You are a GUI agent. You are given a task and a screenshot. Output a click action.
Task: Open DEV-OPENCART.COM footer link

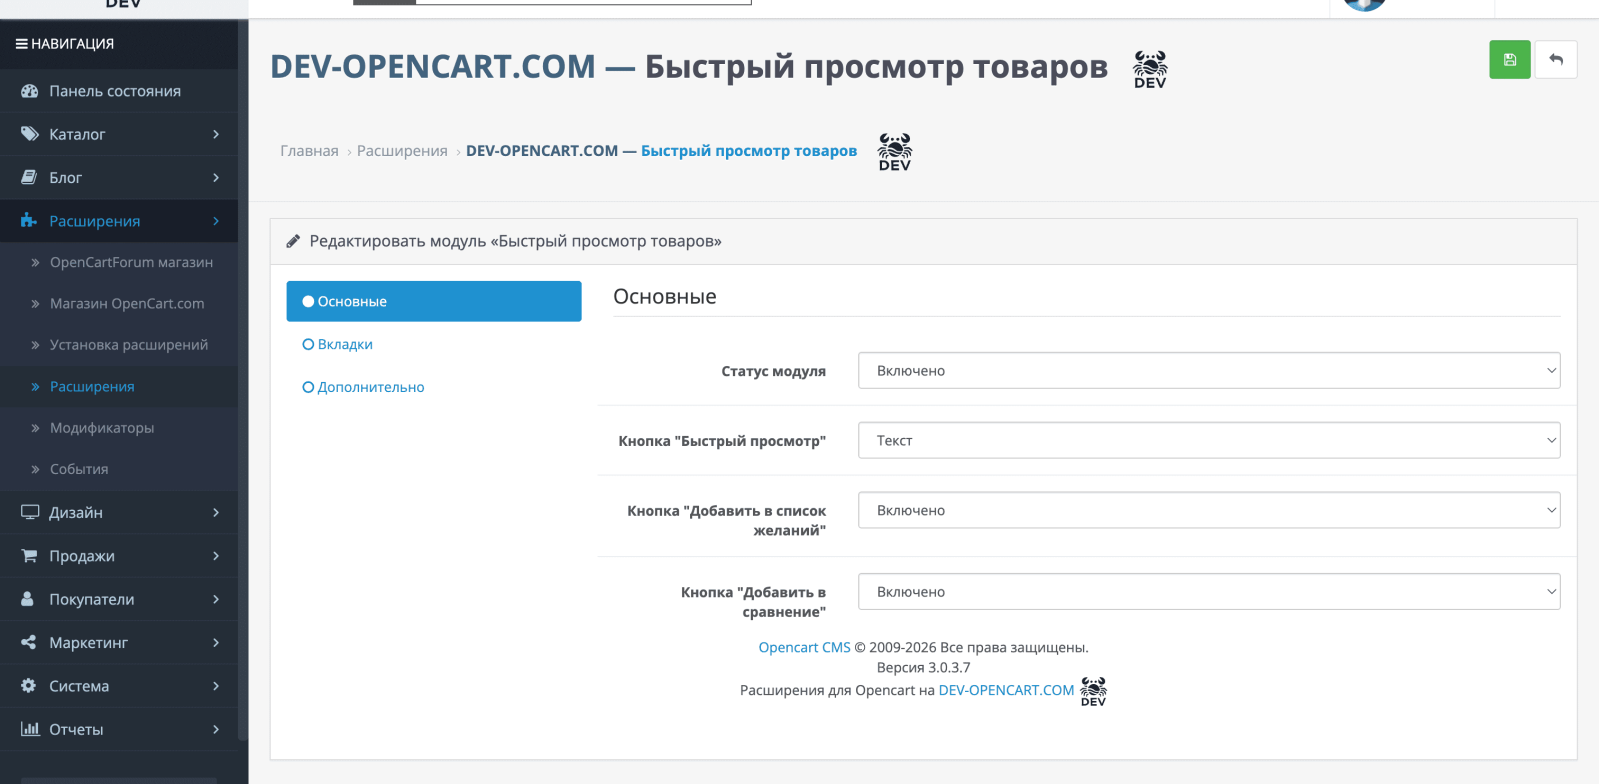tap(1006, 690)
